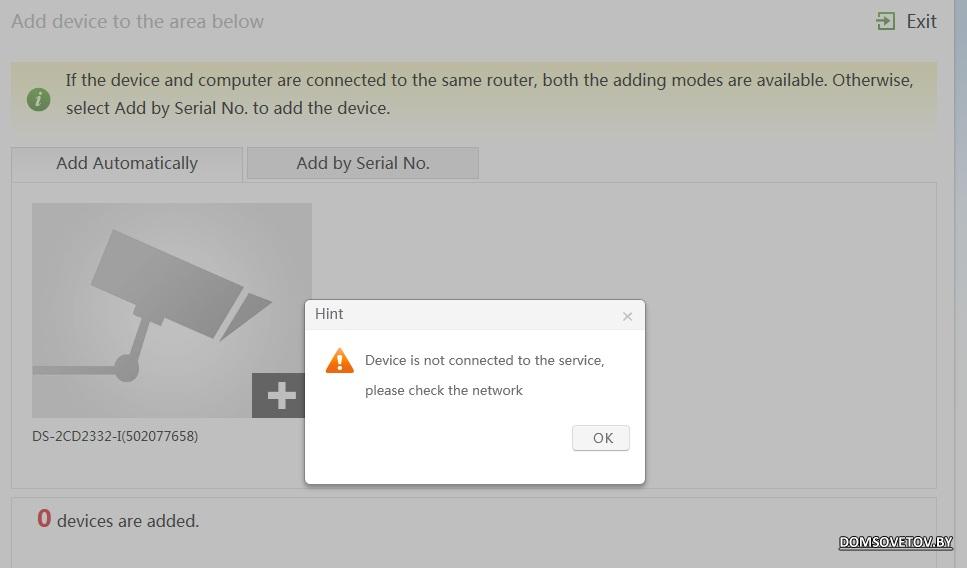
Task: Click the vertical scrollbar on right edge
Action: click(961, 284)
